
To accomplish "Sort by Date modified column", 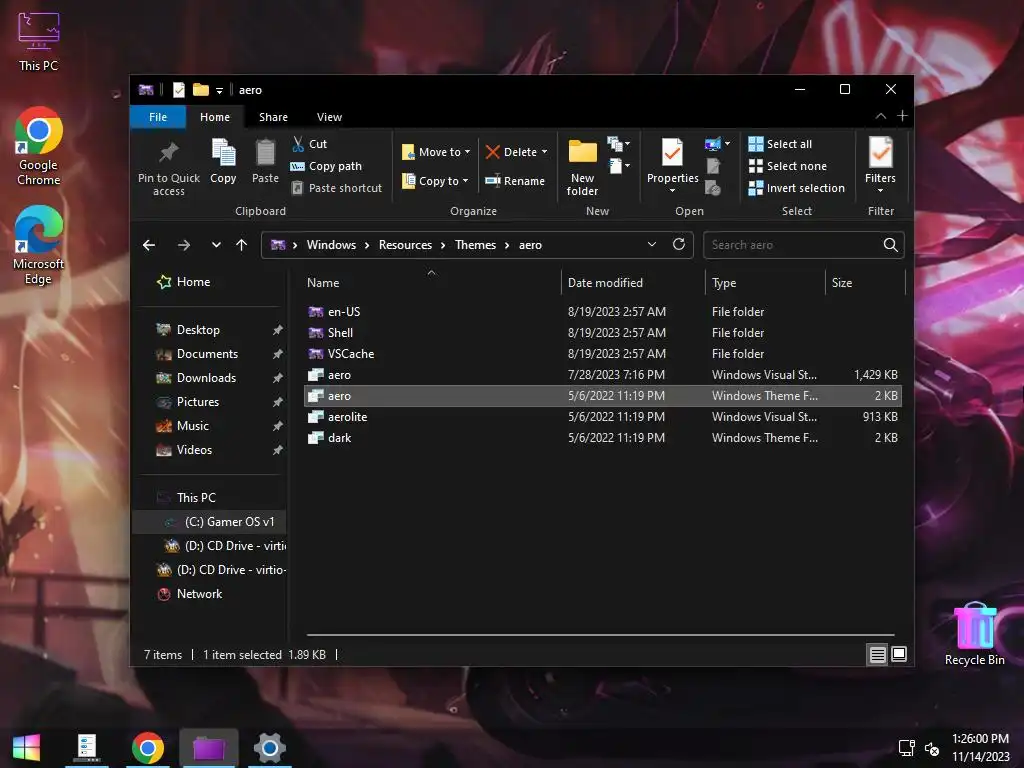I will click(x=633, y=283).
